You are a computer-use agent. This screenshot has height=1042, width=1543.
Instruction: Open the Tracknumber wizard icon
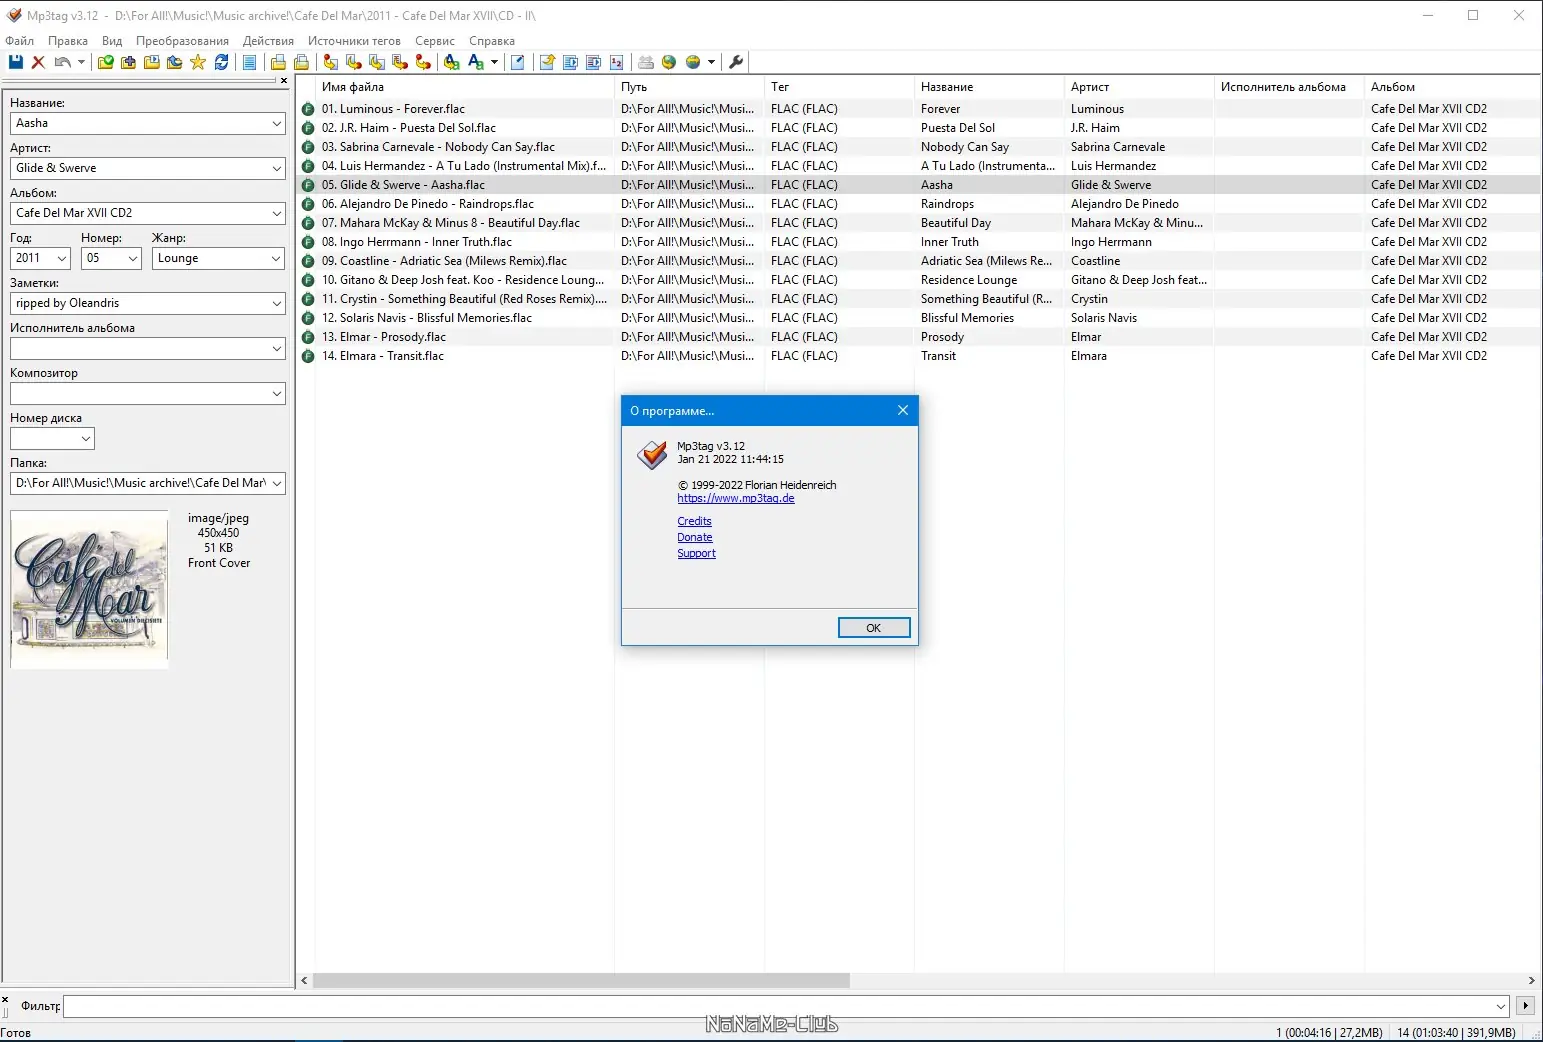click(x=617, y=62)
